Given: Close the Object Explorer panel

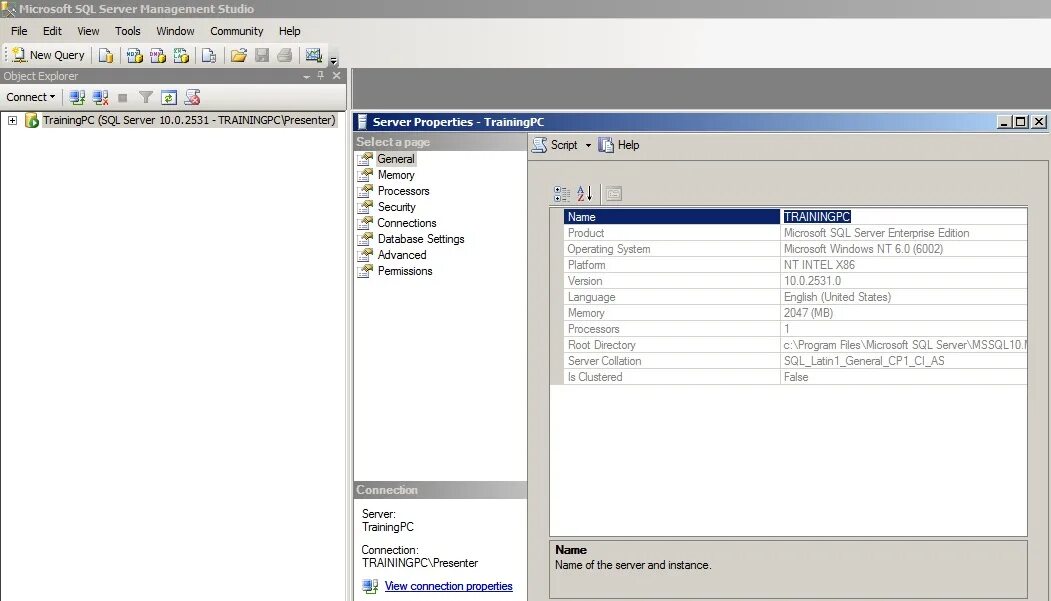Looking at the screenshot, I should [336, 76].
